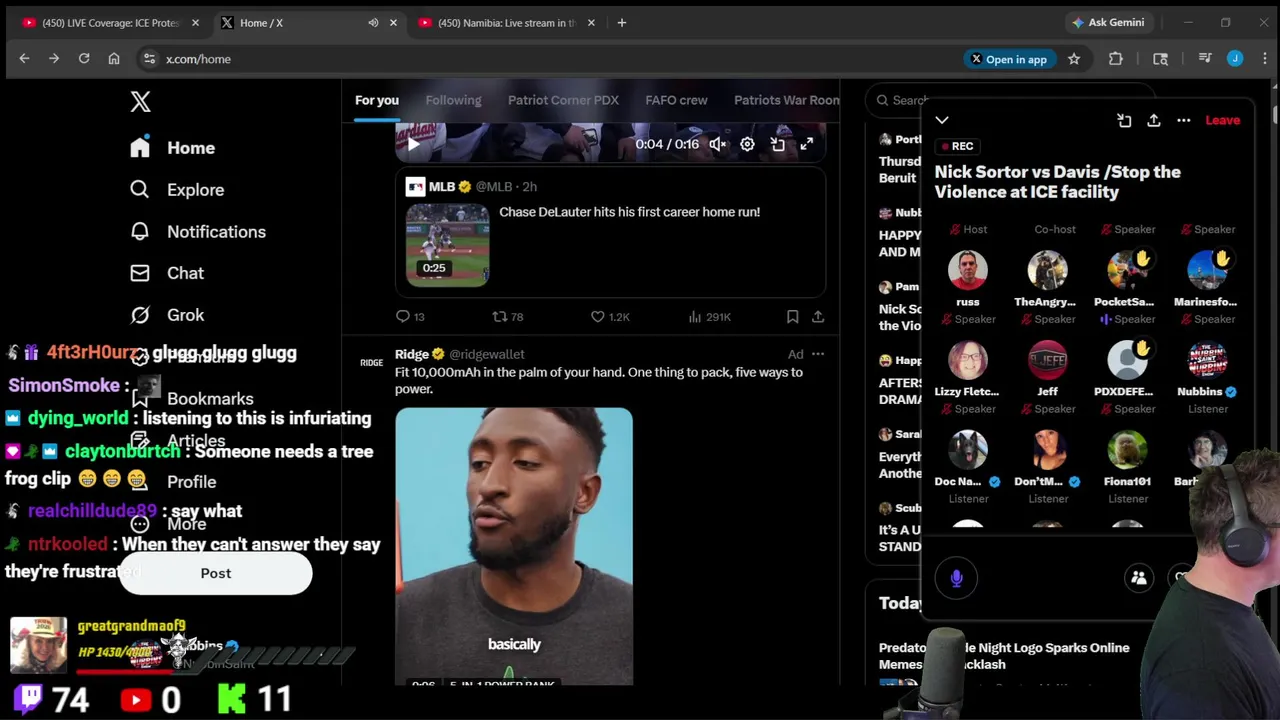The height and width of the screenshot is (720, 1280).
Task: Open the browser extensions menu
Action: [1116, 59]
